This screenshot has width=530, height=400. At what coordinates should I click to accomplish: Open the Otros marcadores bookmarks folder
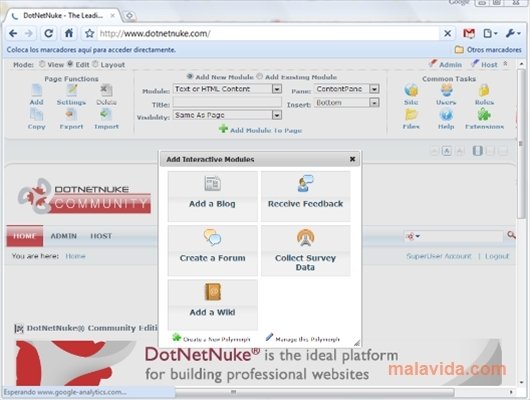[x=488, y=50]
